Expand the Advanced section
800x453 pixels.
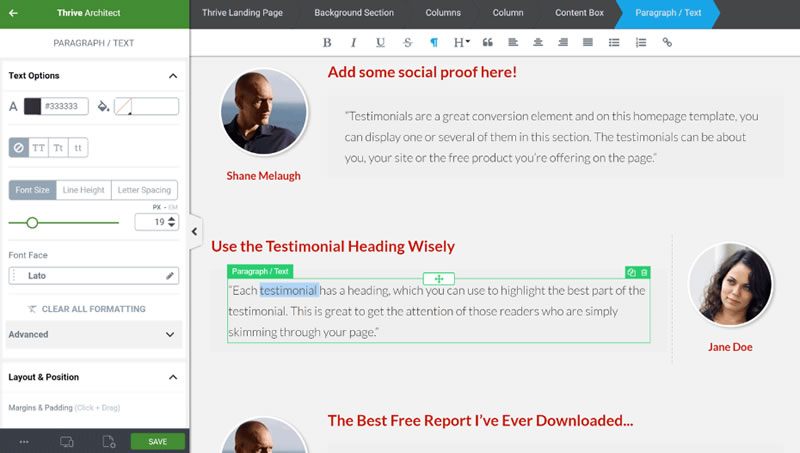[x=94, y=335]
